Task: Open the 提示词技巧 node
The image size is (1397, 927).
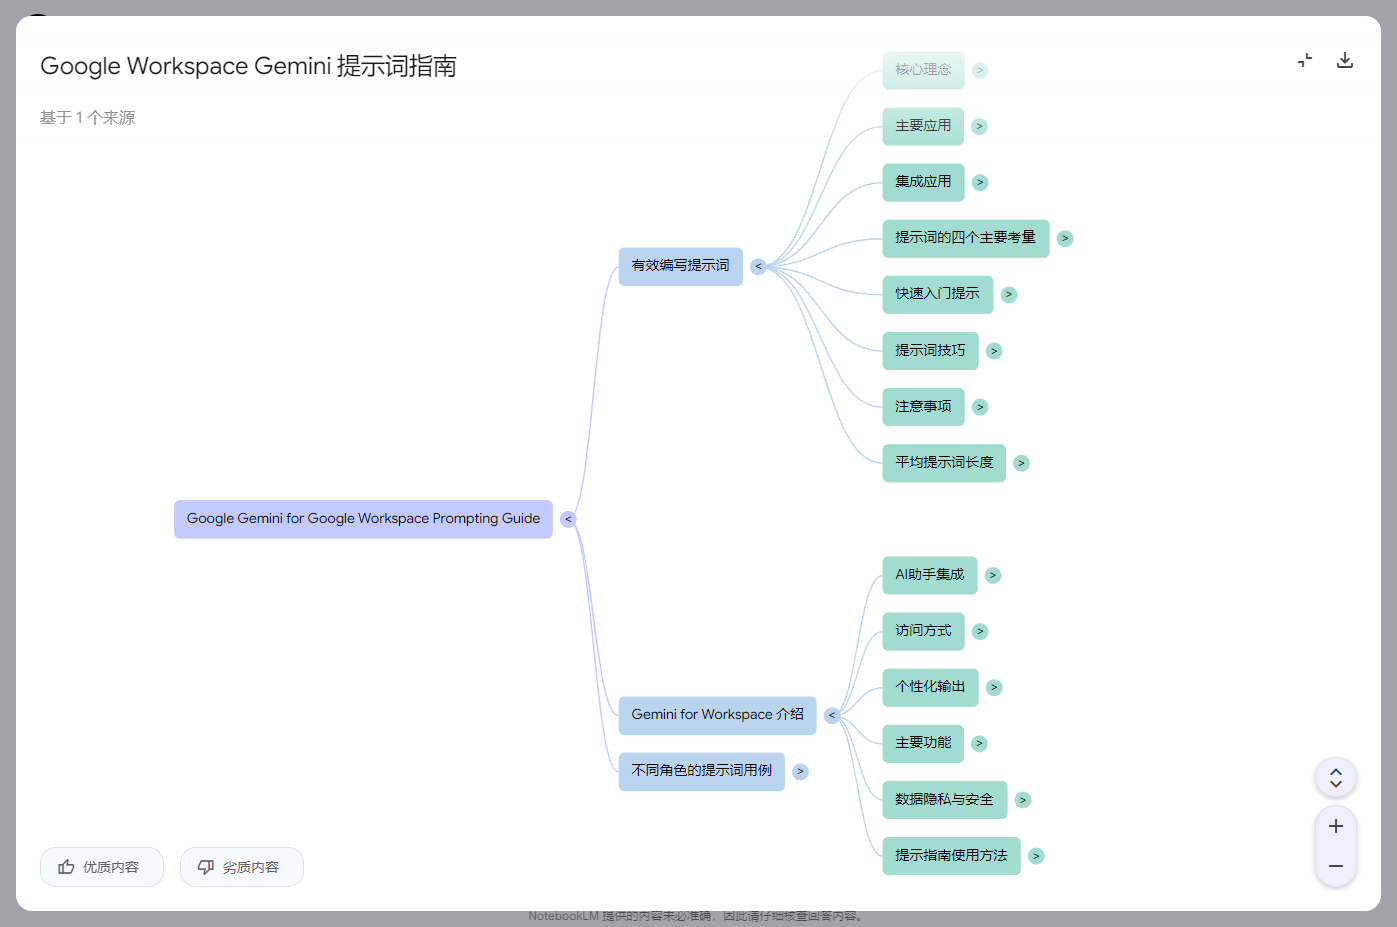Action: click(x=930, y=351)
